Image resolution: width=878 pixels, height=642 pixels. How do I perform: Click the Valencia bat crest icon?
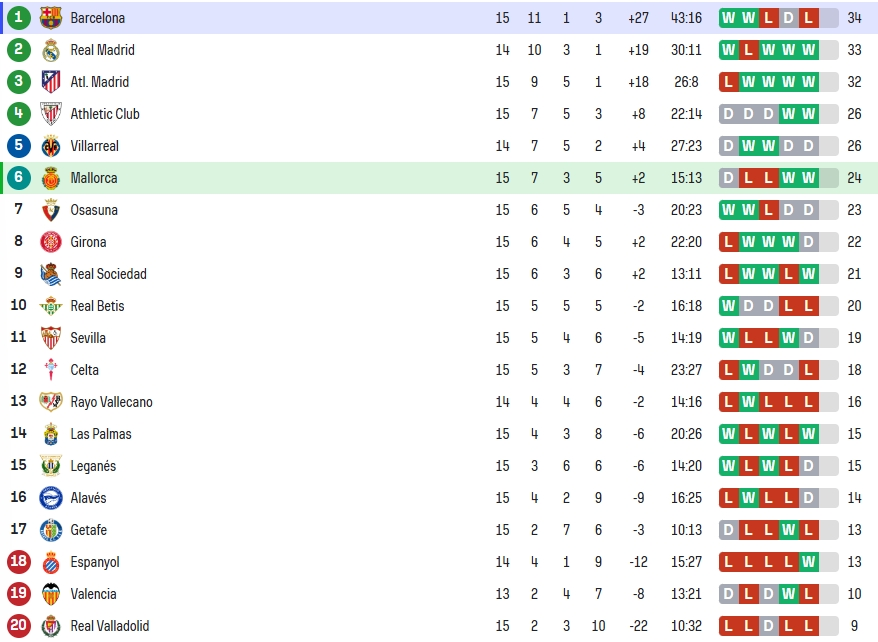coord(50,594)
